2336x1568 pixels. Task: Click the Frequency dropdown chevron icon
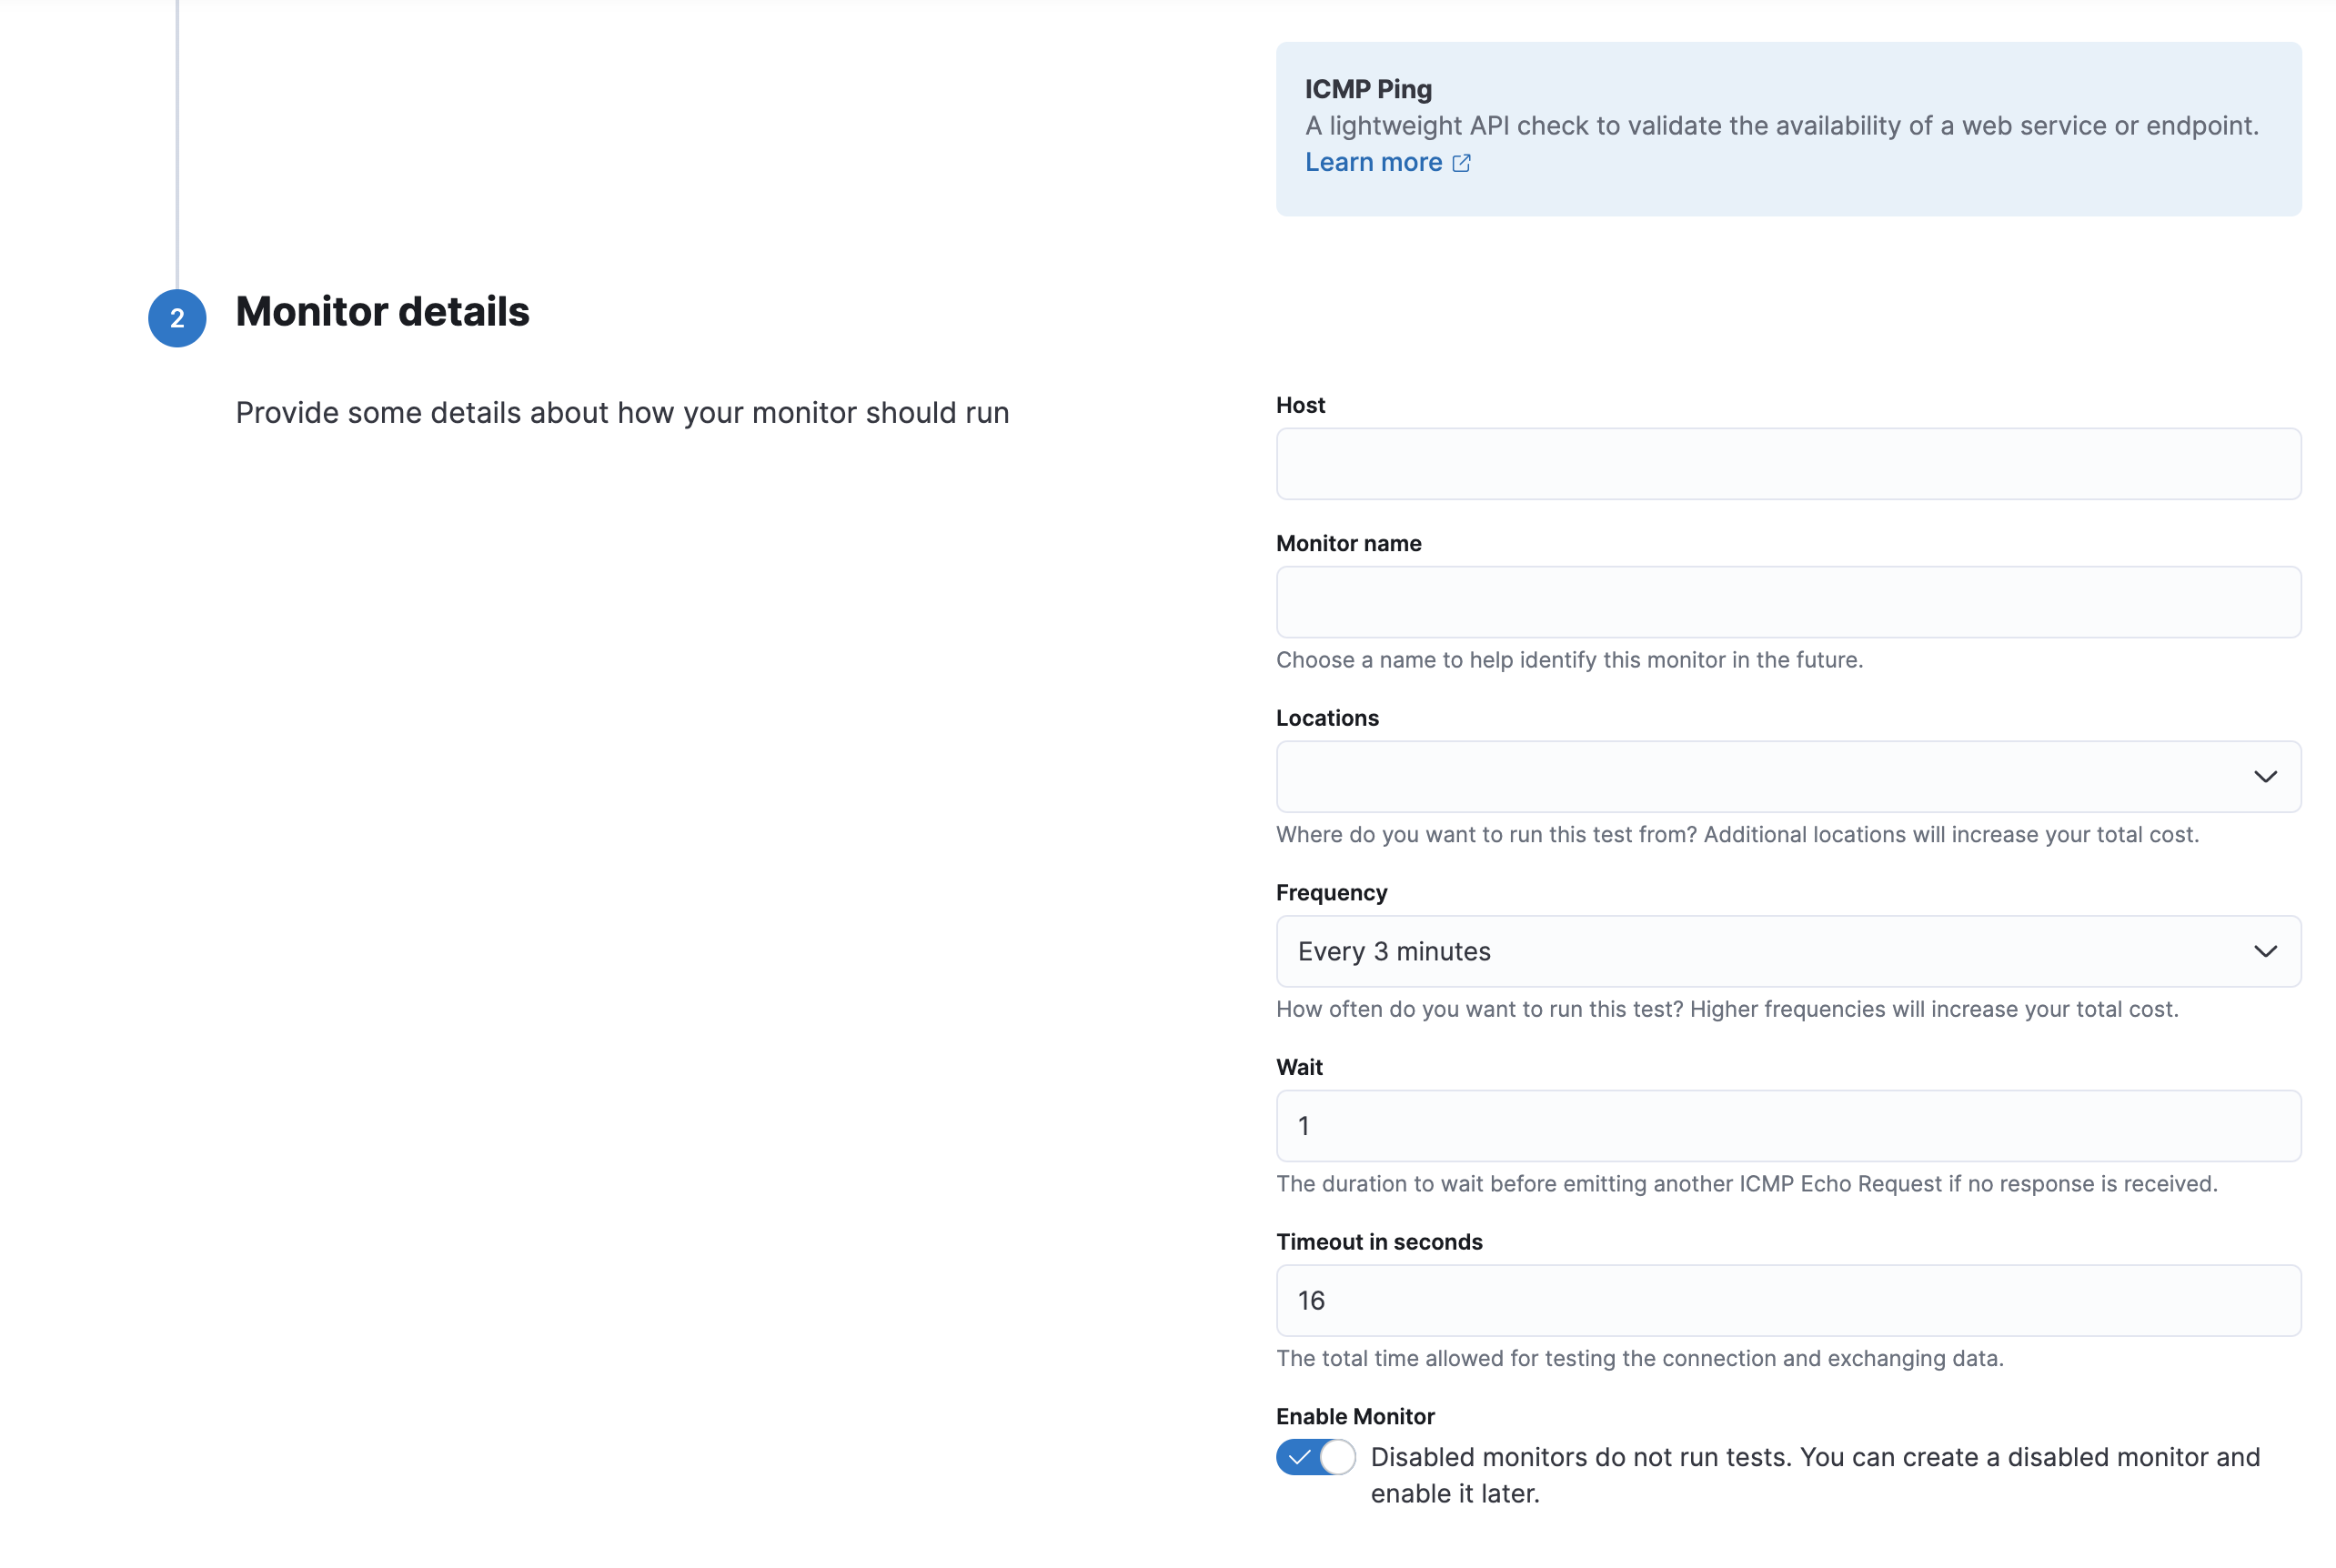click(2265, 951)
